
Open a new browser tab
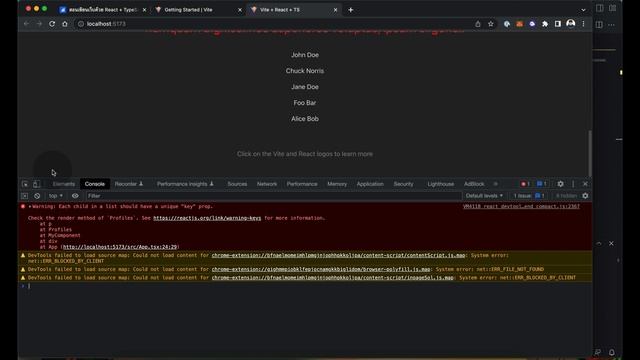[351, 10]
